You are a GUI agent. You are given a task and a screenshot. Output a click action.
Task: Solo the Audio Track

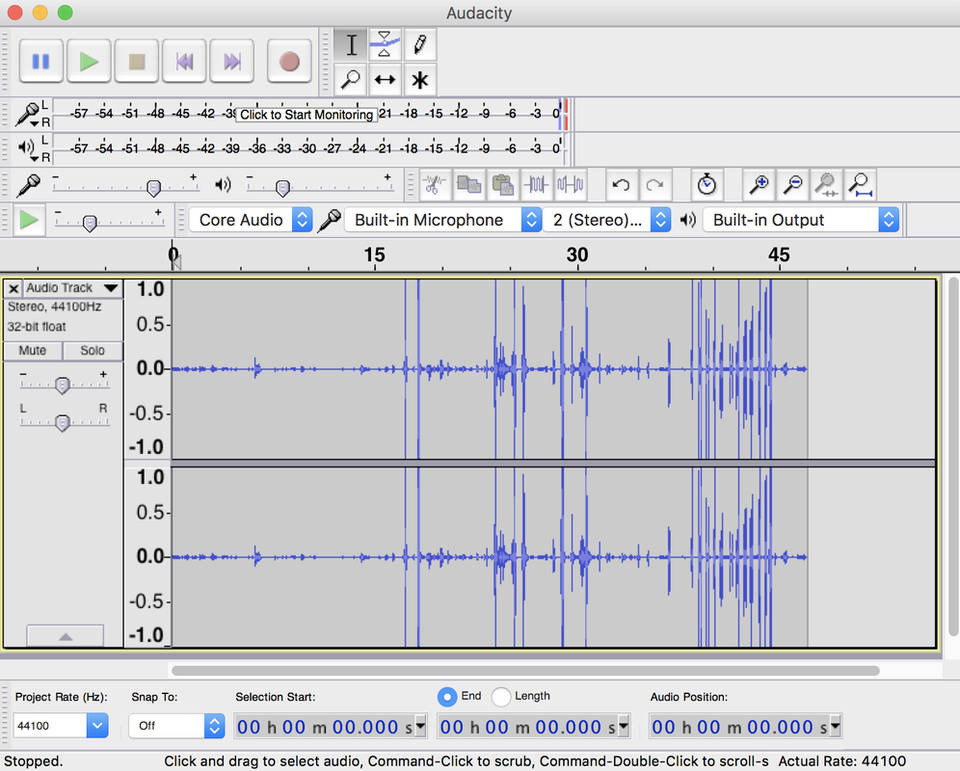(x=92, y=351)
